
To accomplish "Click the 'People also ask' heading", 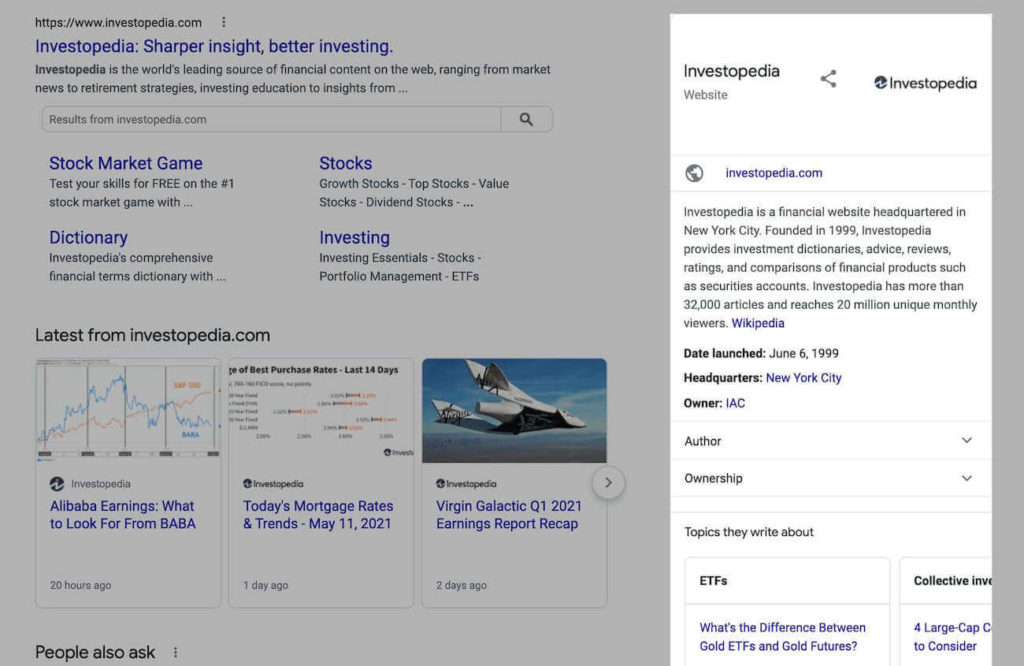I will coord(95,652).
